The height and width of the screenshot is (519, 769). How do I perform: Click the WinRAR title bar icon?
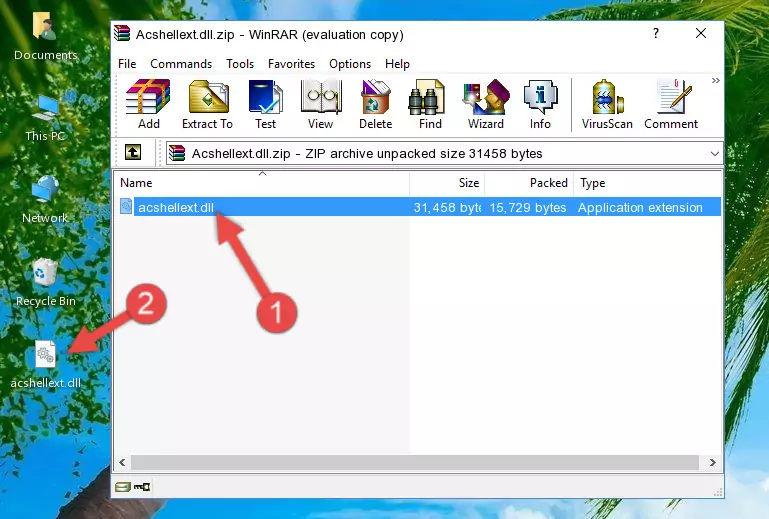pos(122,33)
